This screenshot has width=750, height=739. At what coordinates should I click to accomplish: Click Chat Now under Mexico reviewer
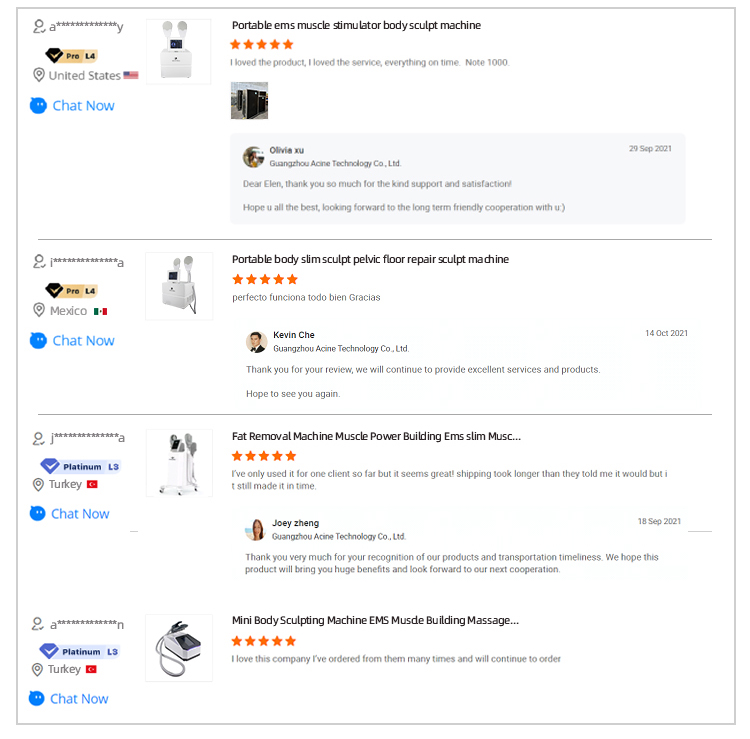[83, 341]
